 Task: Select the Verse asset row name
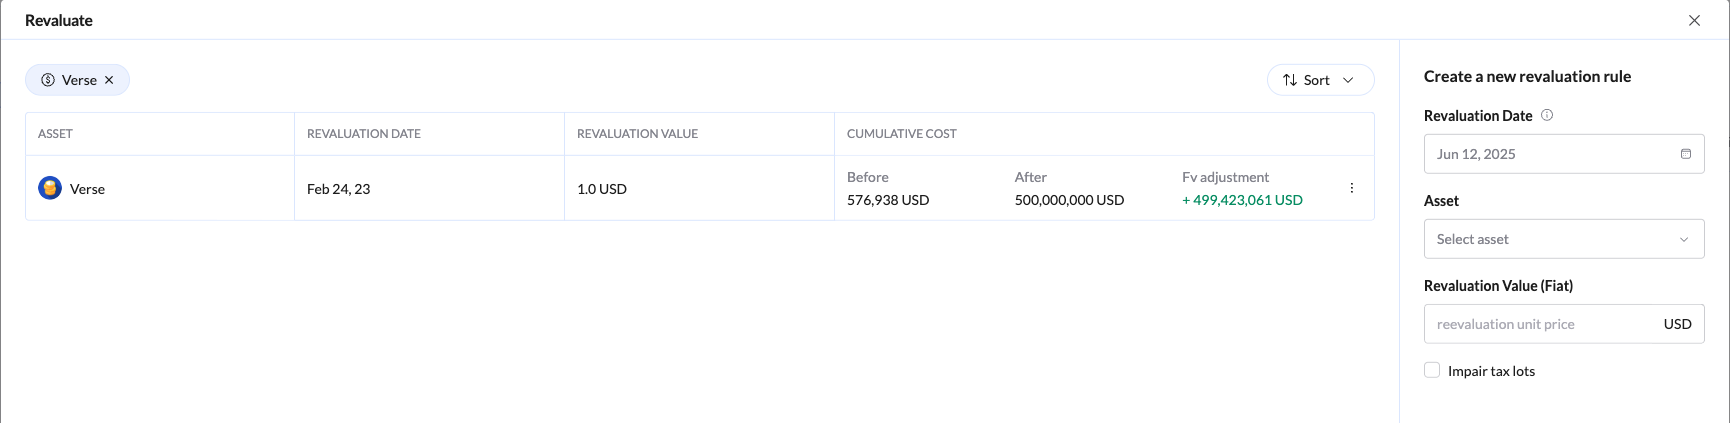(x=88, y=189)
